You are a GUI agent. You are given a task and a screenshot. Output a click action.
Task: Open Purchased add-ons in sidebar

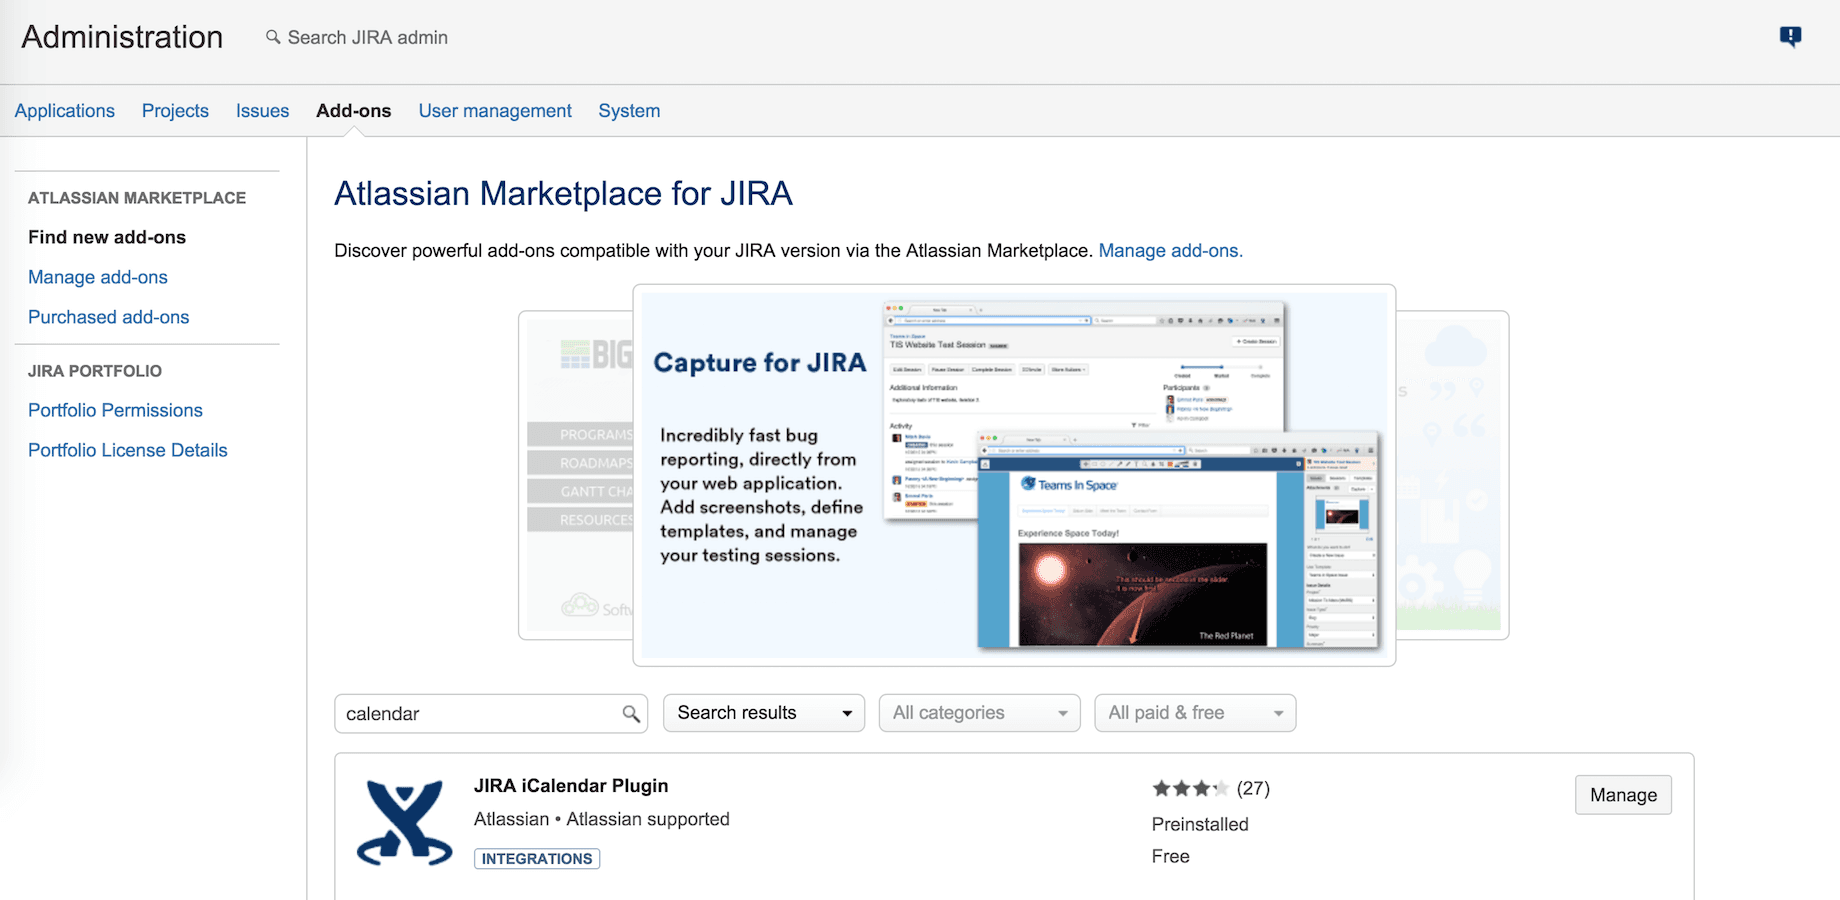[x=108, y=317]
